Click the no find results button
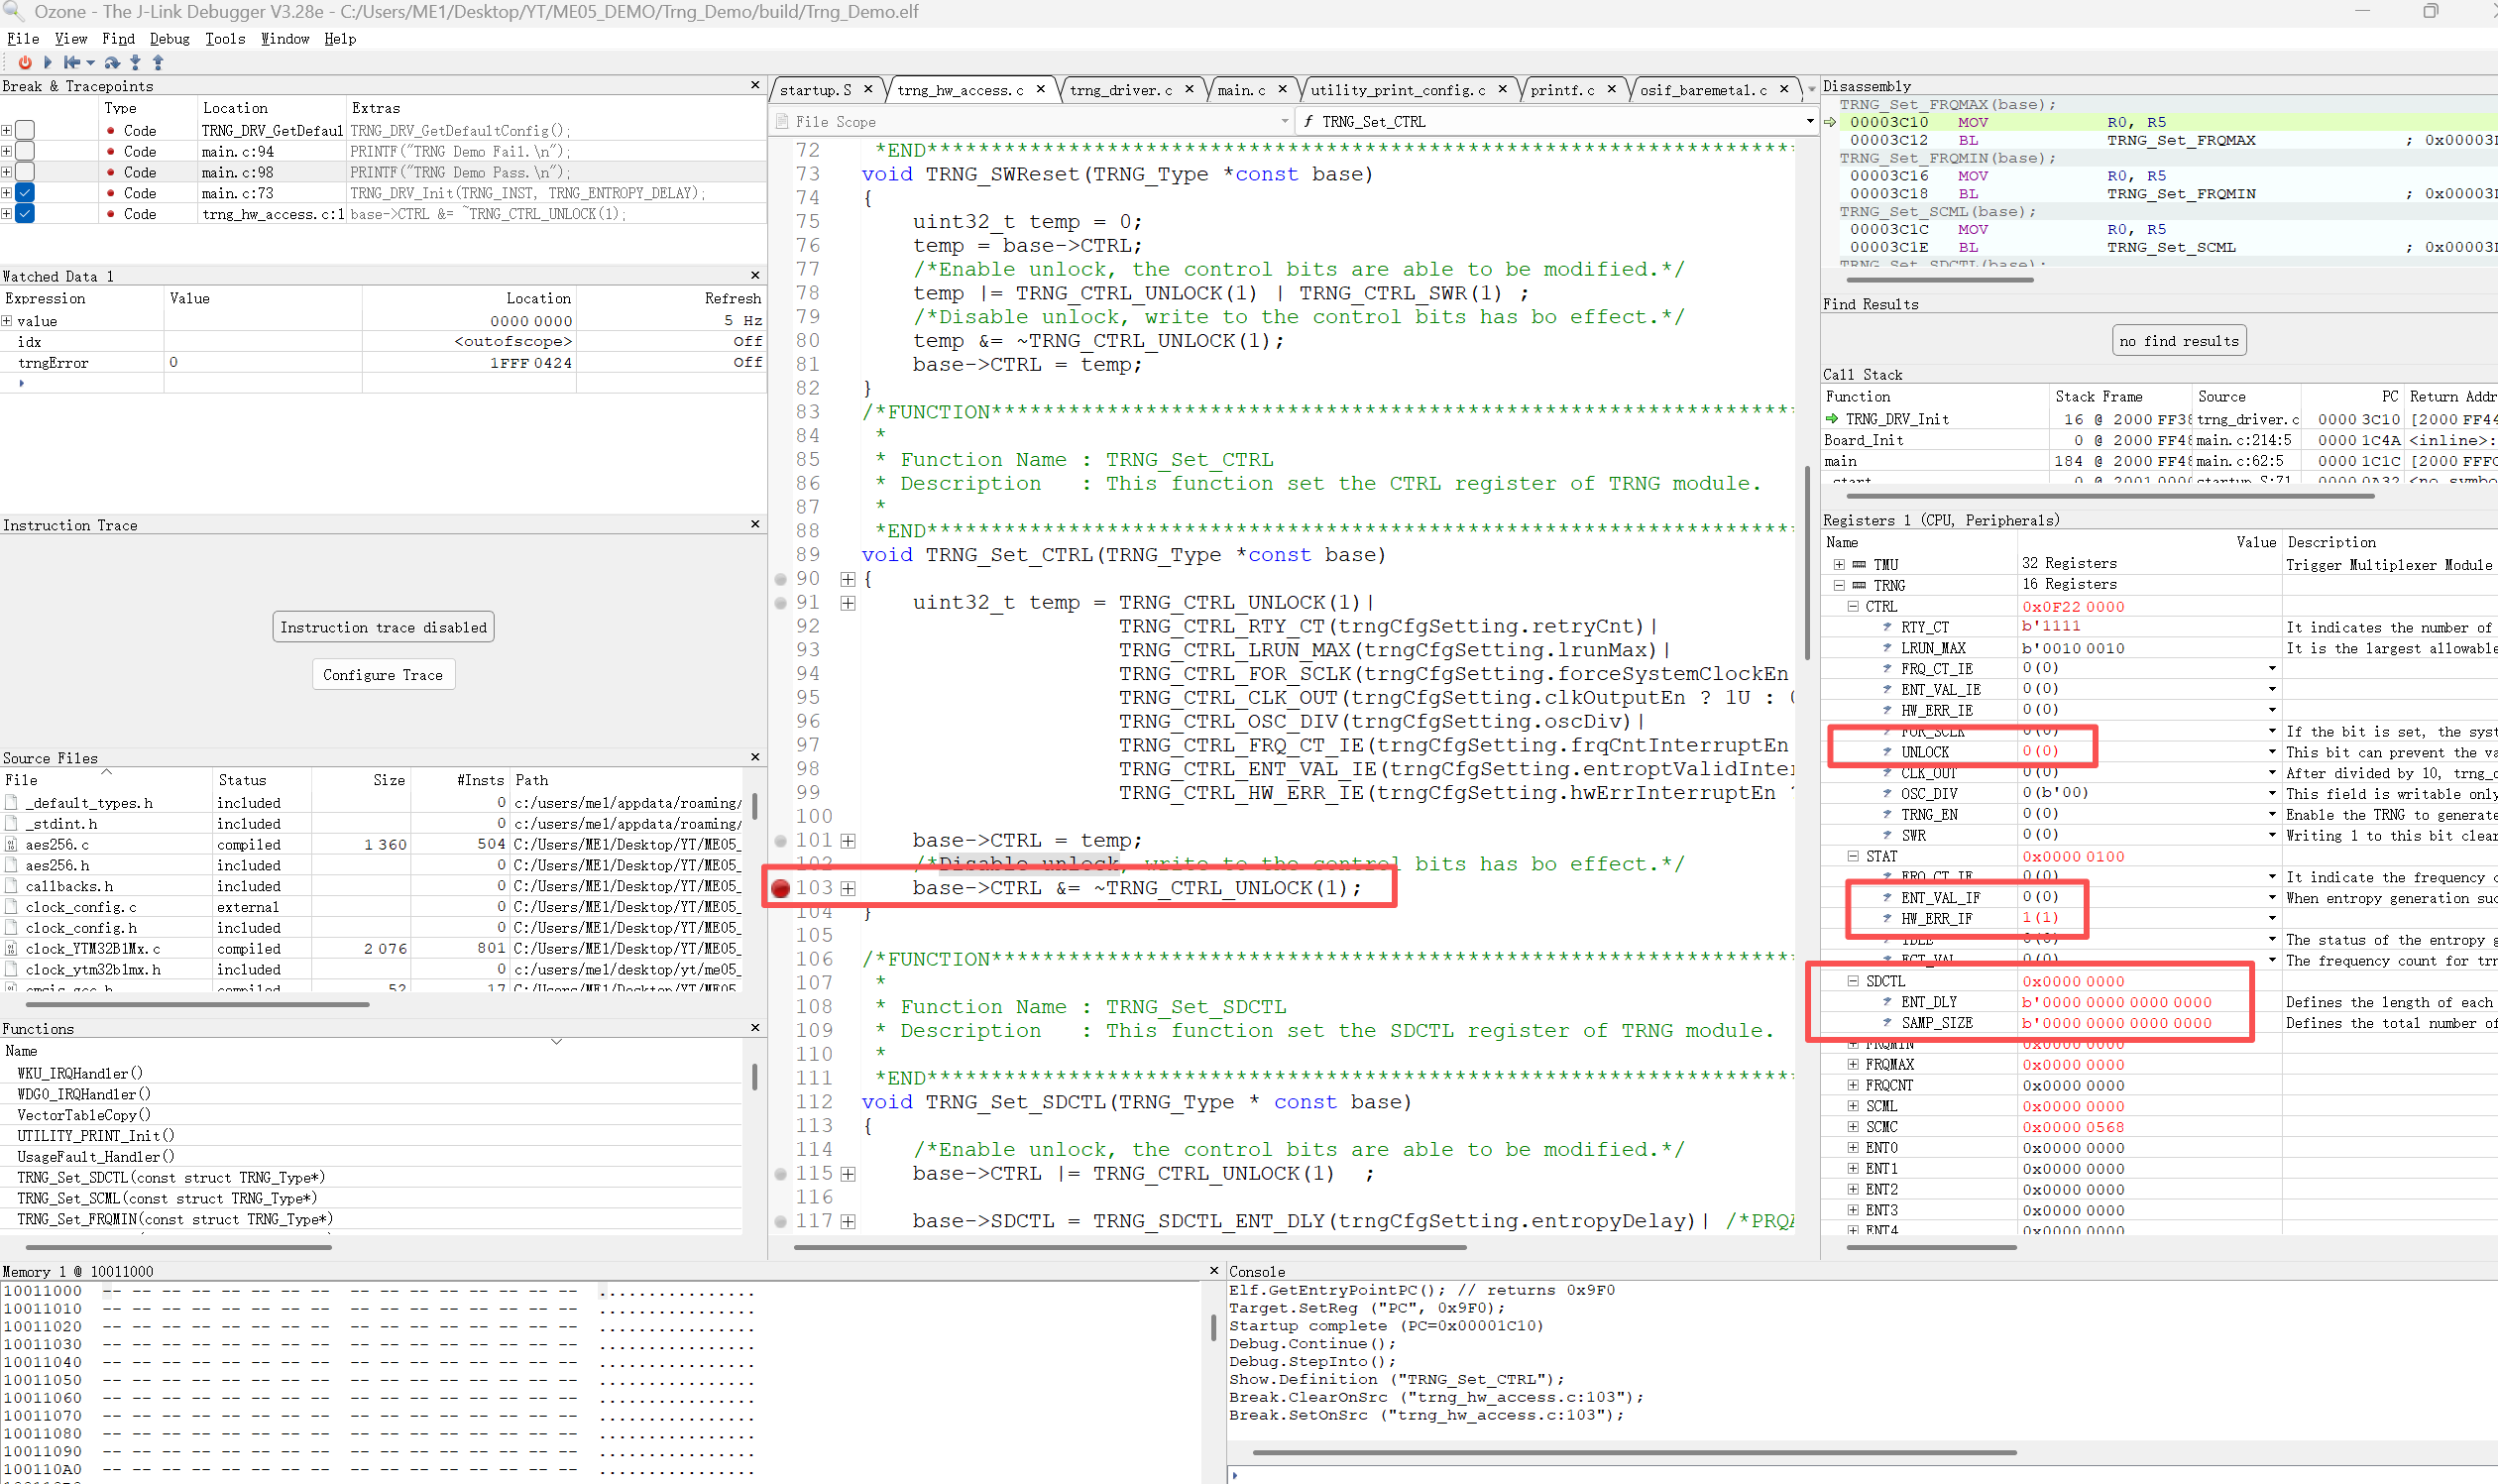This screenshot has height=1484, width=2498. pos(2179,341)
